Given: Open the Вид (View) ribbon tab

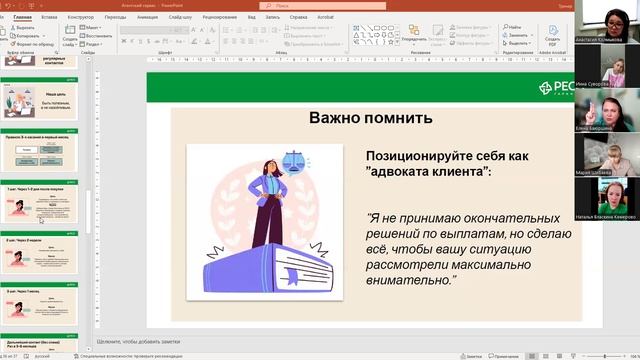Looking at the screenshot, I should pyautogui.click(x=251, y=17).
